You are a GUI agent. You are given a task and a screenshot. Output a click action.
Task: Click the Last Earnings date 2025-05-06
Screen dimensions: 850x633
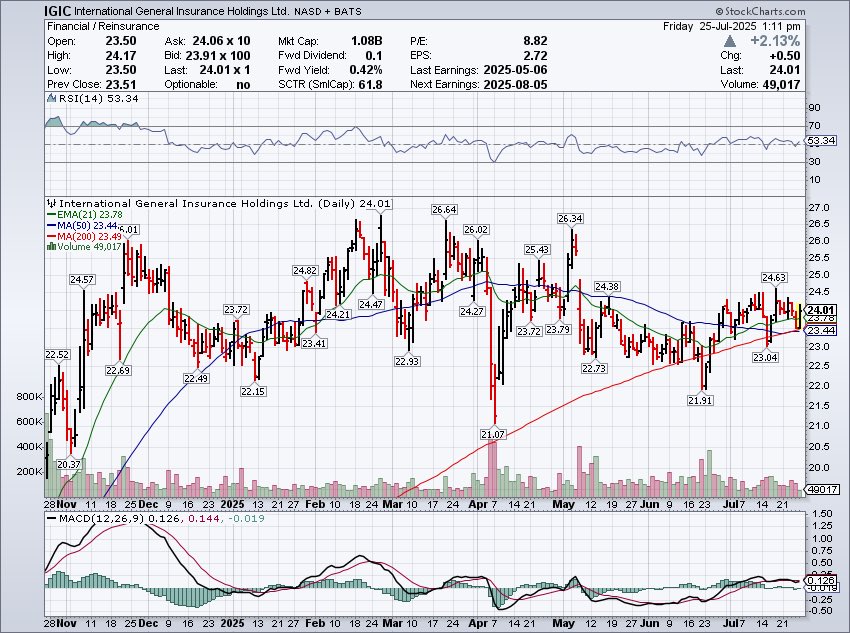tap(515, 70)
